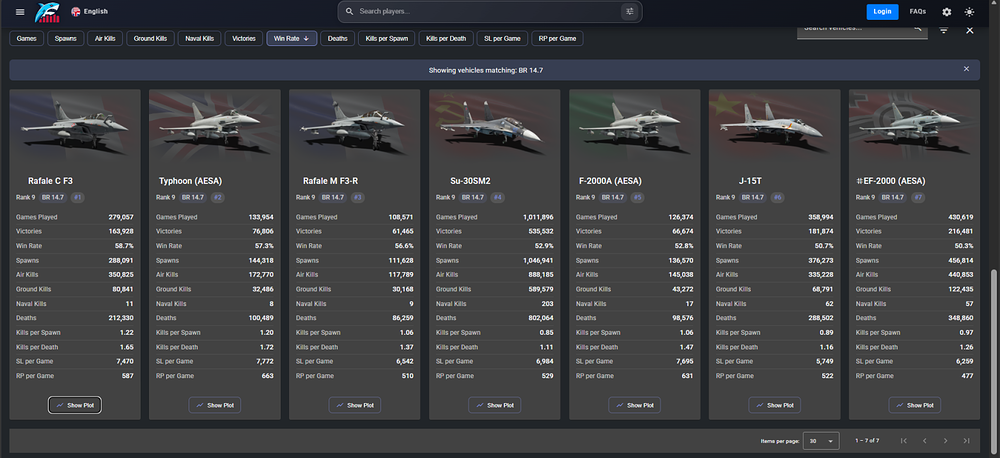Open Typhoon (AESA) vehicle image
The height and width of the screenshot is (458, 1000).
coord(214,124)
